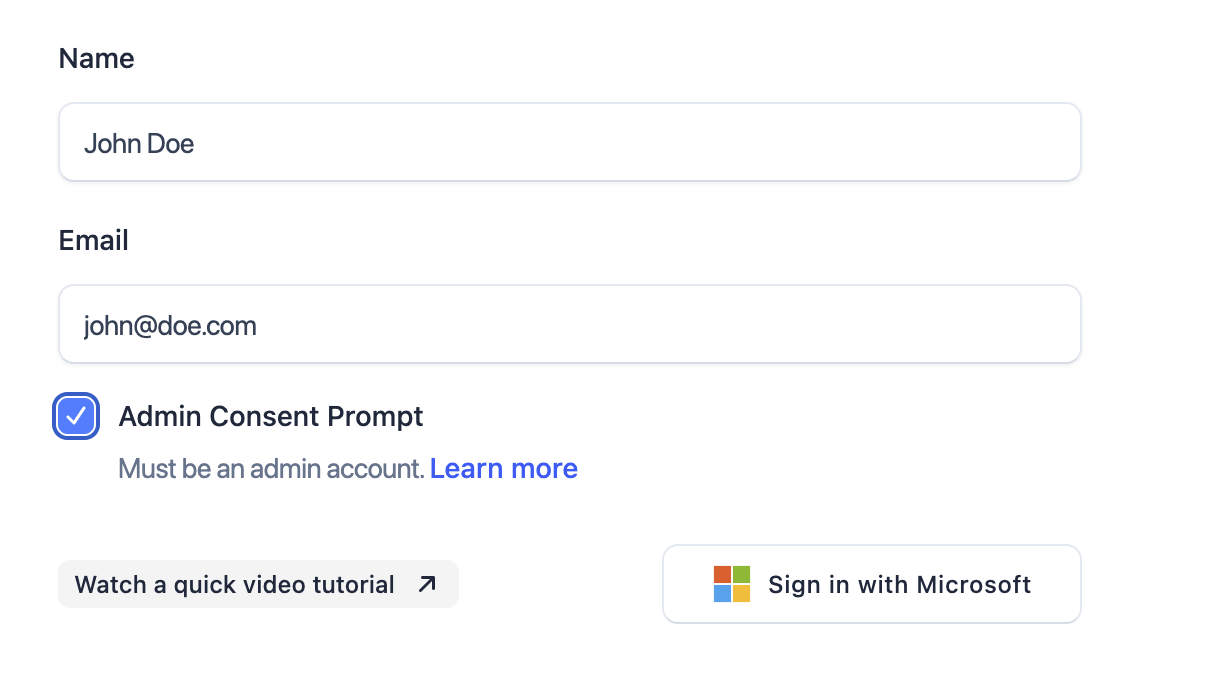The image size is (1210, 688).
Task: Toggle consent via Admin Consent Prompt label
Action: coord(271,416)
